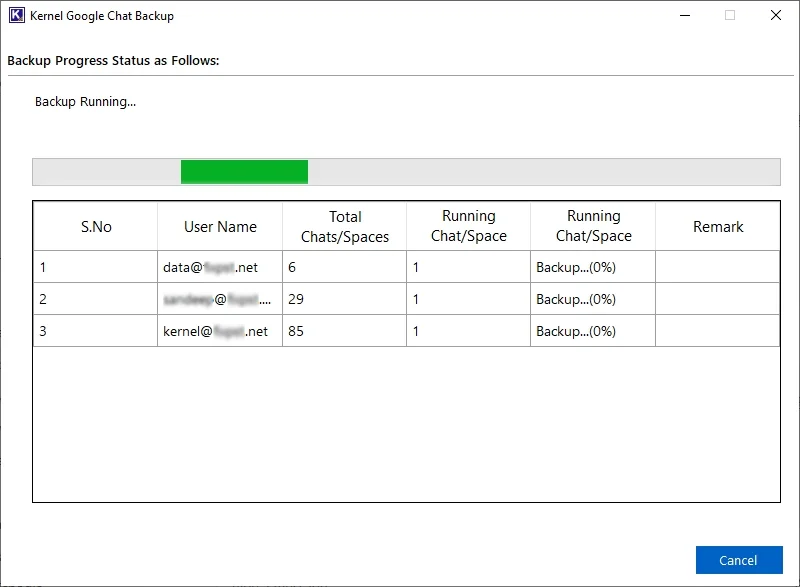Click the Running Chat/Space value 1 for data@
Screen dimensions: 800x587
(x=468, y=267)
